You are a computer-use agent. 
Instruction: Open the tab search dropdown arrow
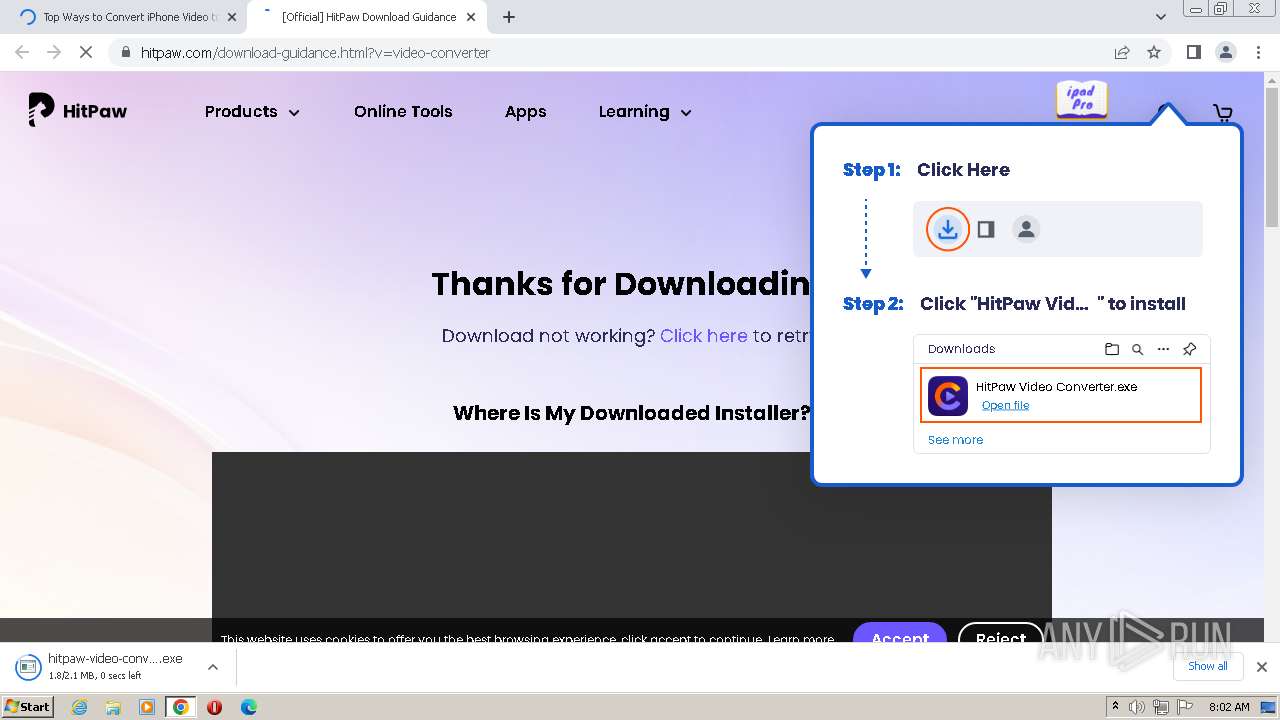coord(1160,17)
